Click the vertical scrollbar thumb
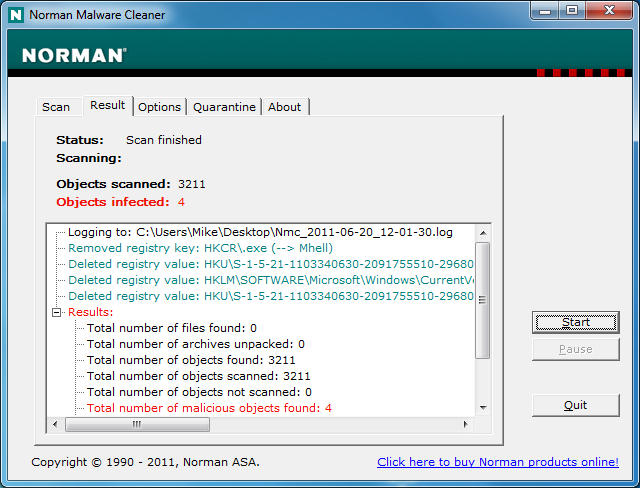The height and width of the screenshot is (488, 640). click(483, 300)
